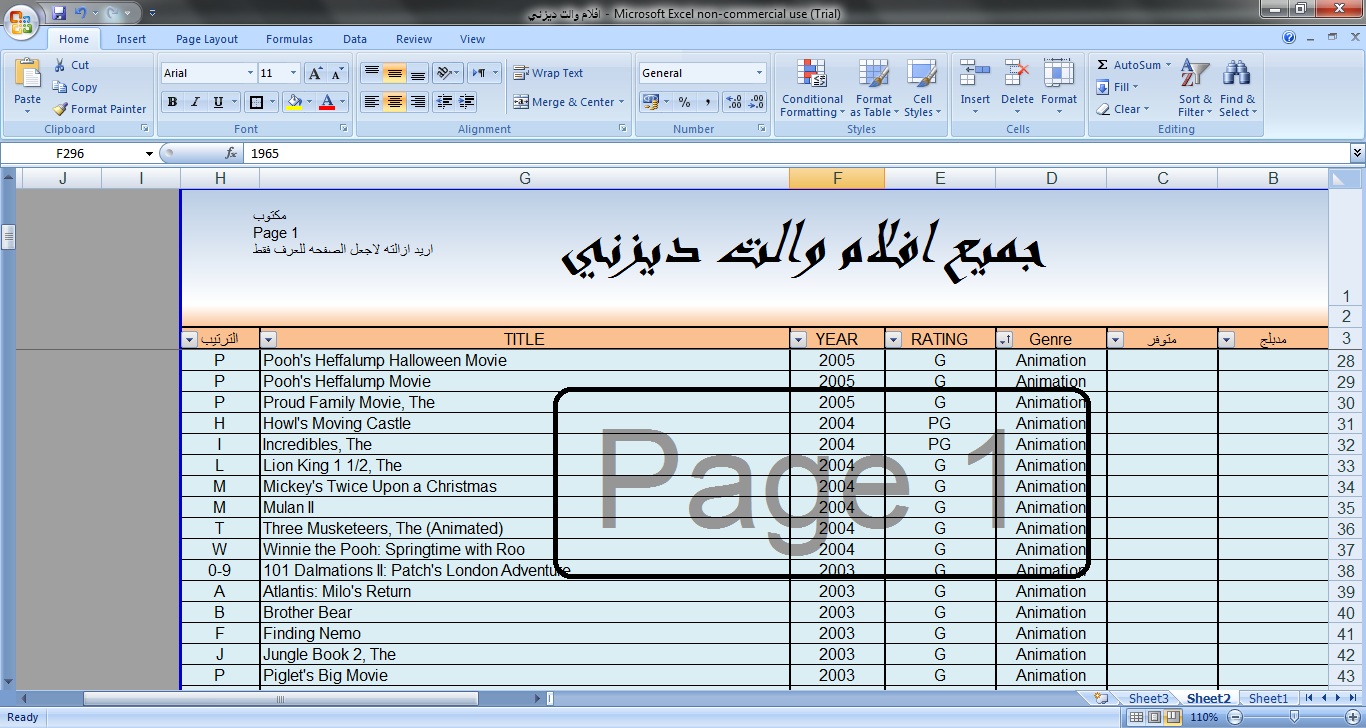Click the Decrease Indent icon
This screenshot has height=728, width=1366.
click(444, 102)
